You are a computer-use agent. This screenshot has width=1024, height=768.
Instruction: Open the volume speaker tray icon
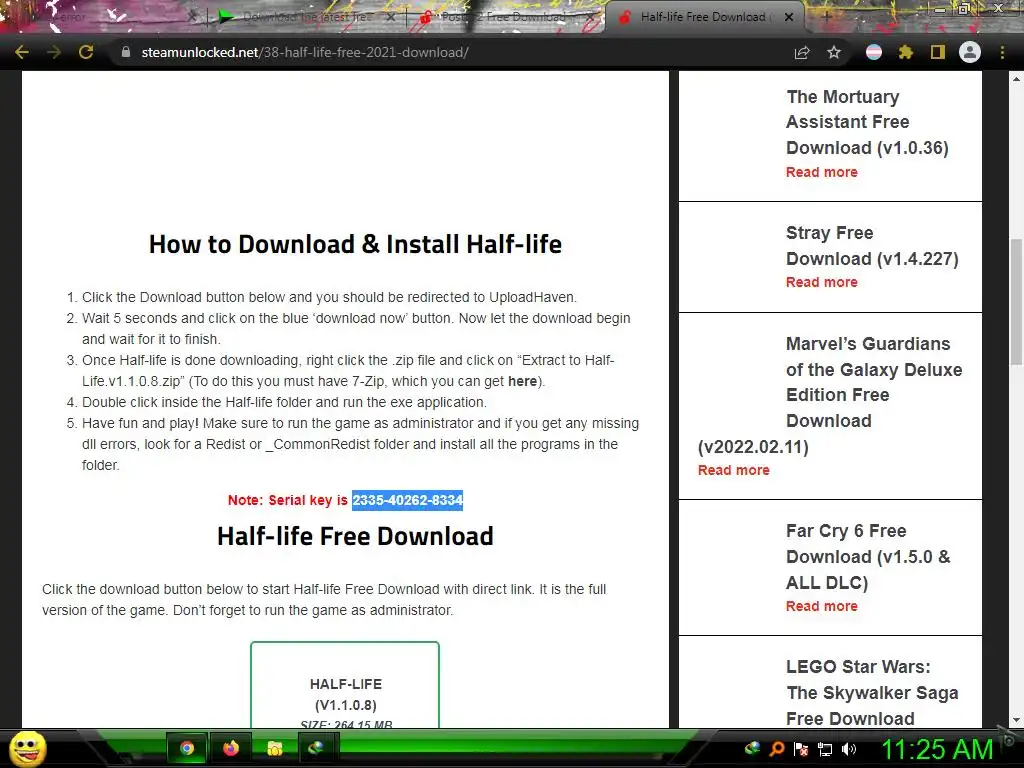849,749
